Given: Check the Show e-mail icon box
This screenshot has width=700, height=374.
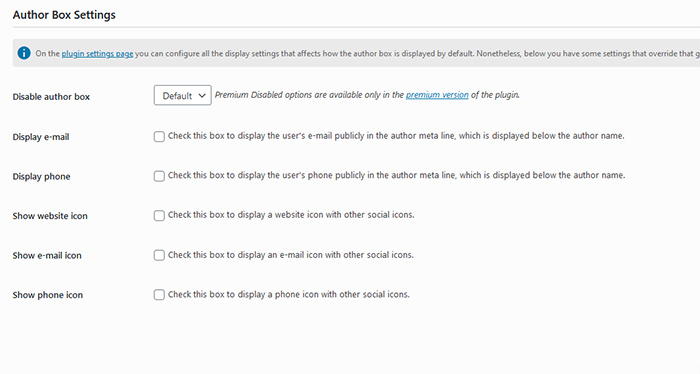Looking at the screenshot, I should click(159, 255).
